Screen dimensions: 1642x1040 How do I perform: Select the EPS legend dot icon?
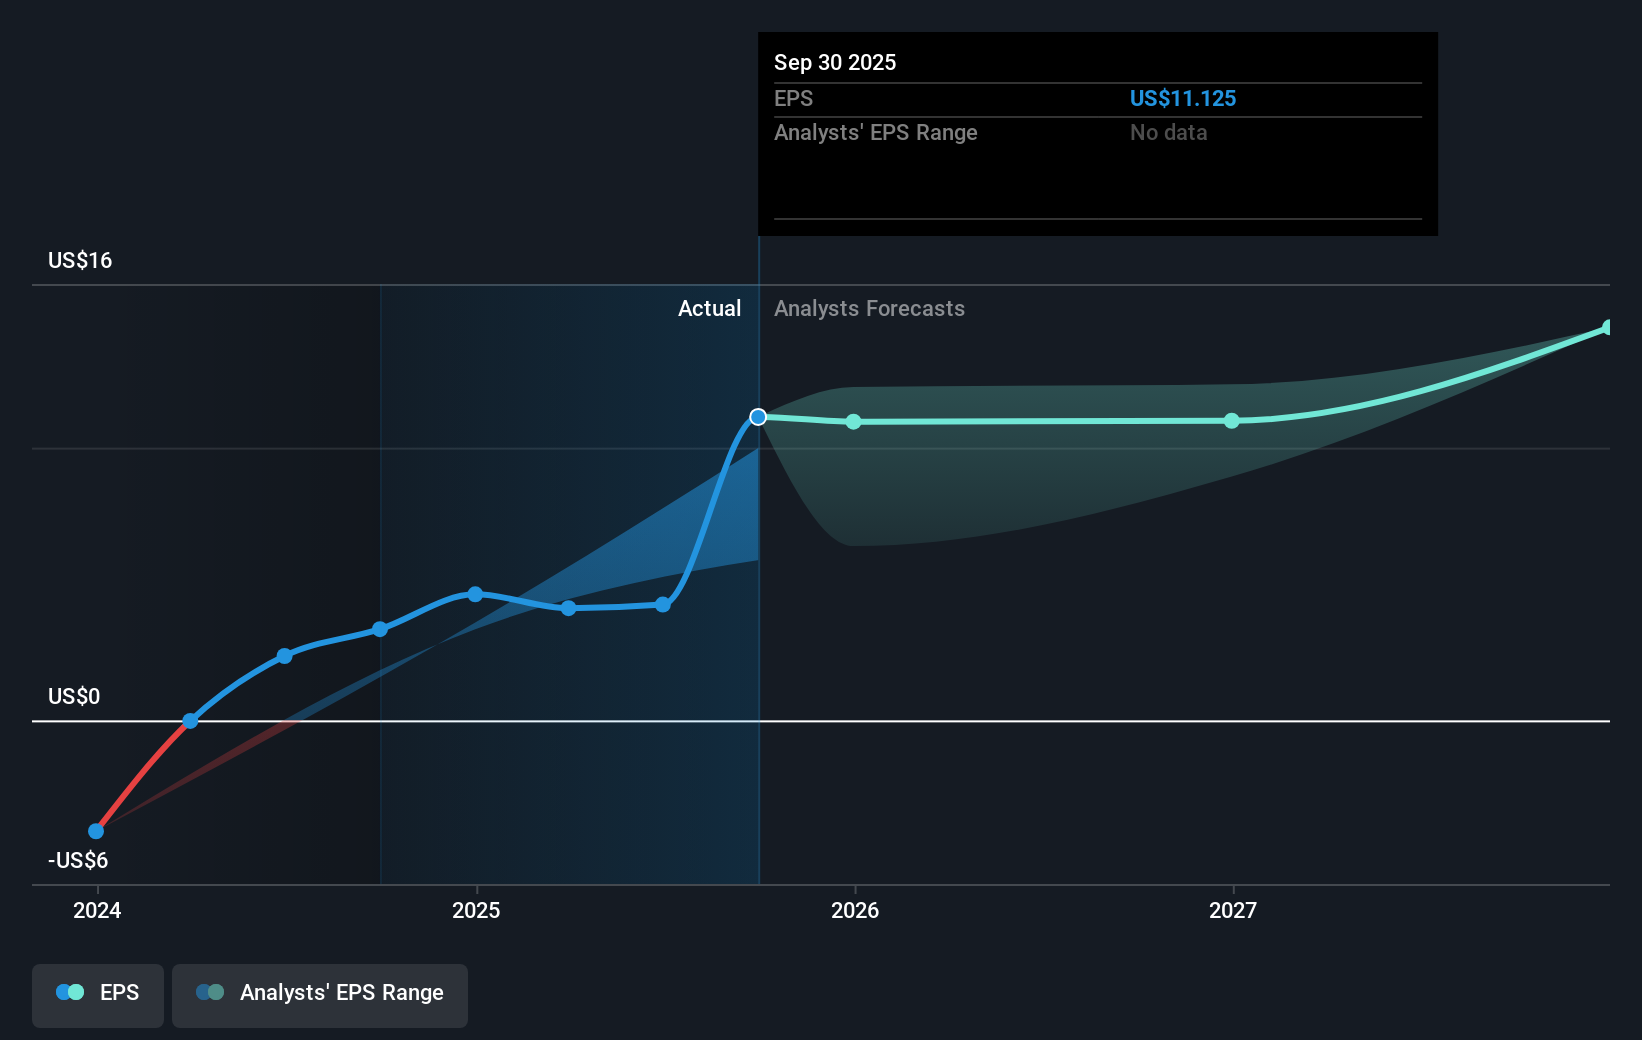68,991
